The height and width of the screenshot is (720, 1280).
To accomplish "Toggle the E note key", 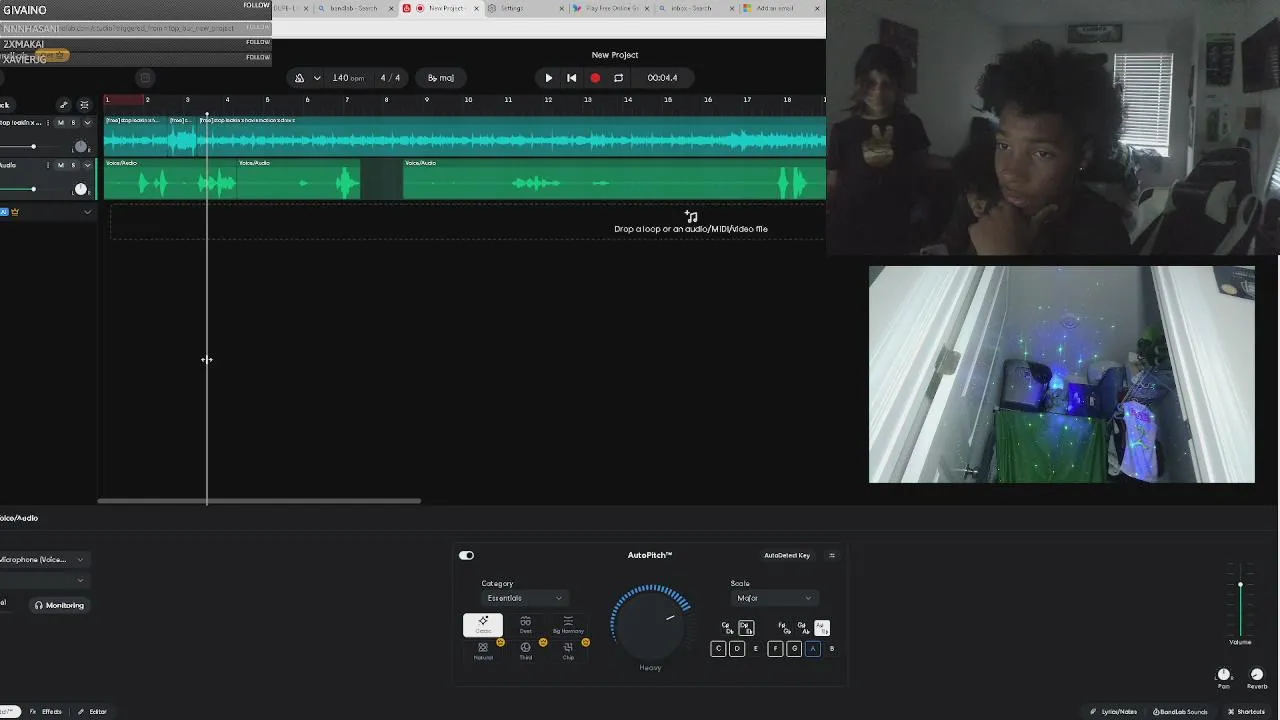I will [755, 649].
